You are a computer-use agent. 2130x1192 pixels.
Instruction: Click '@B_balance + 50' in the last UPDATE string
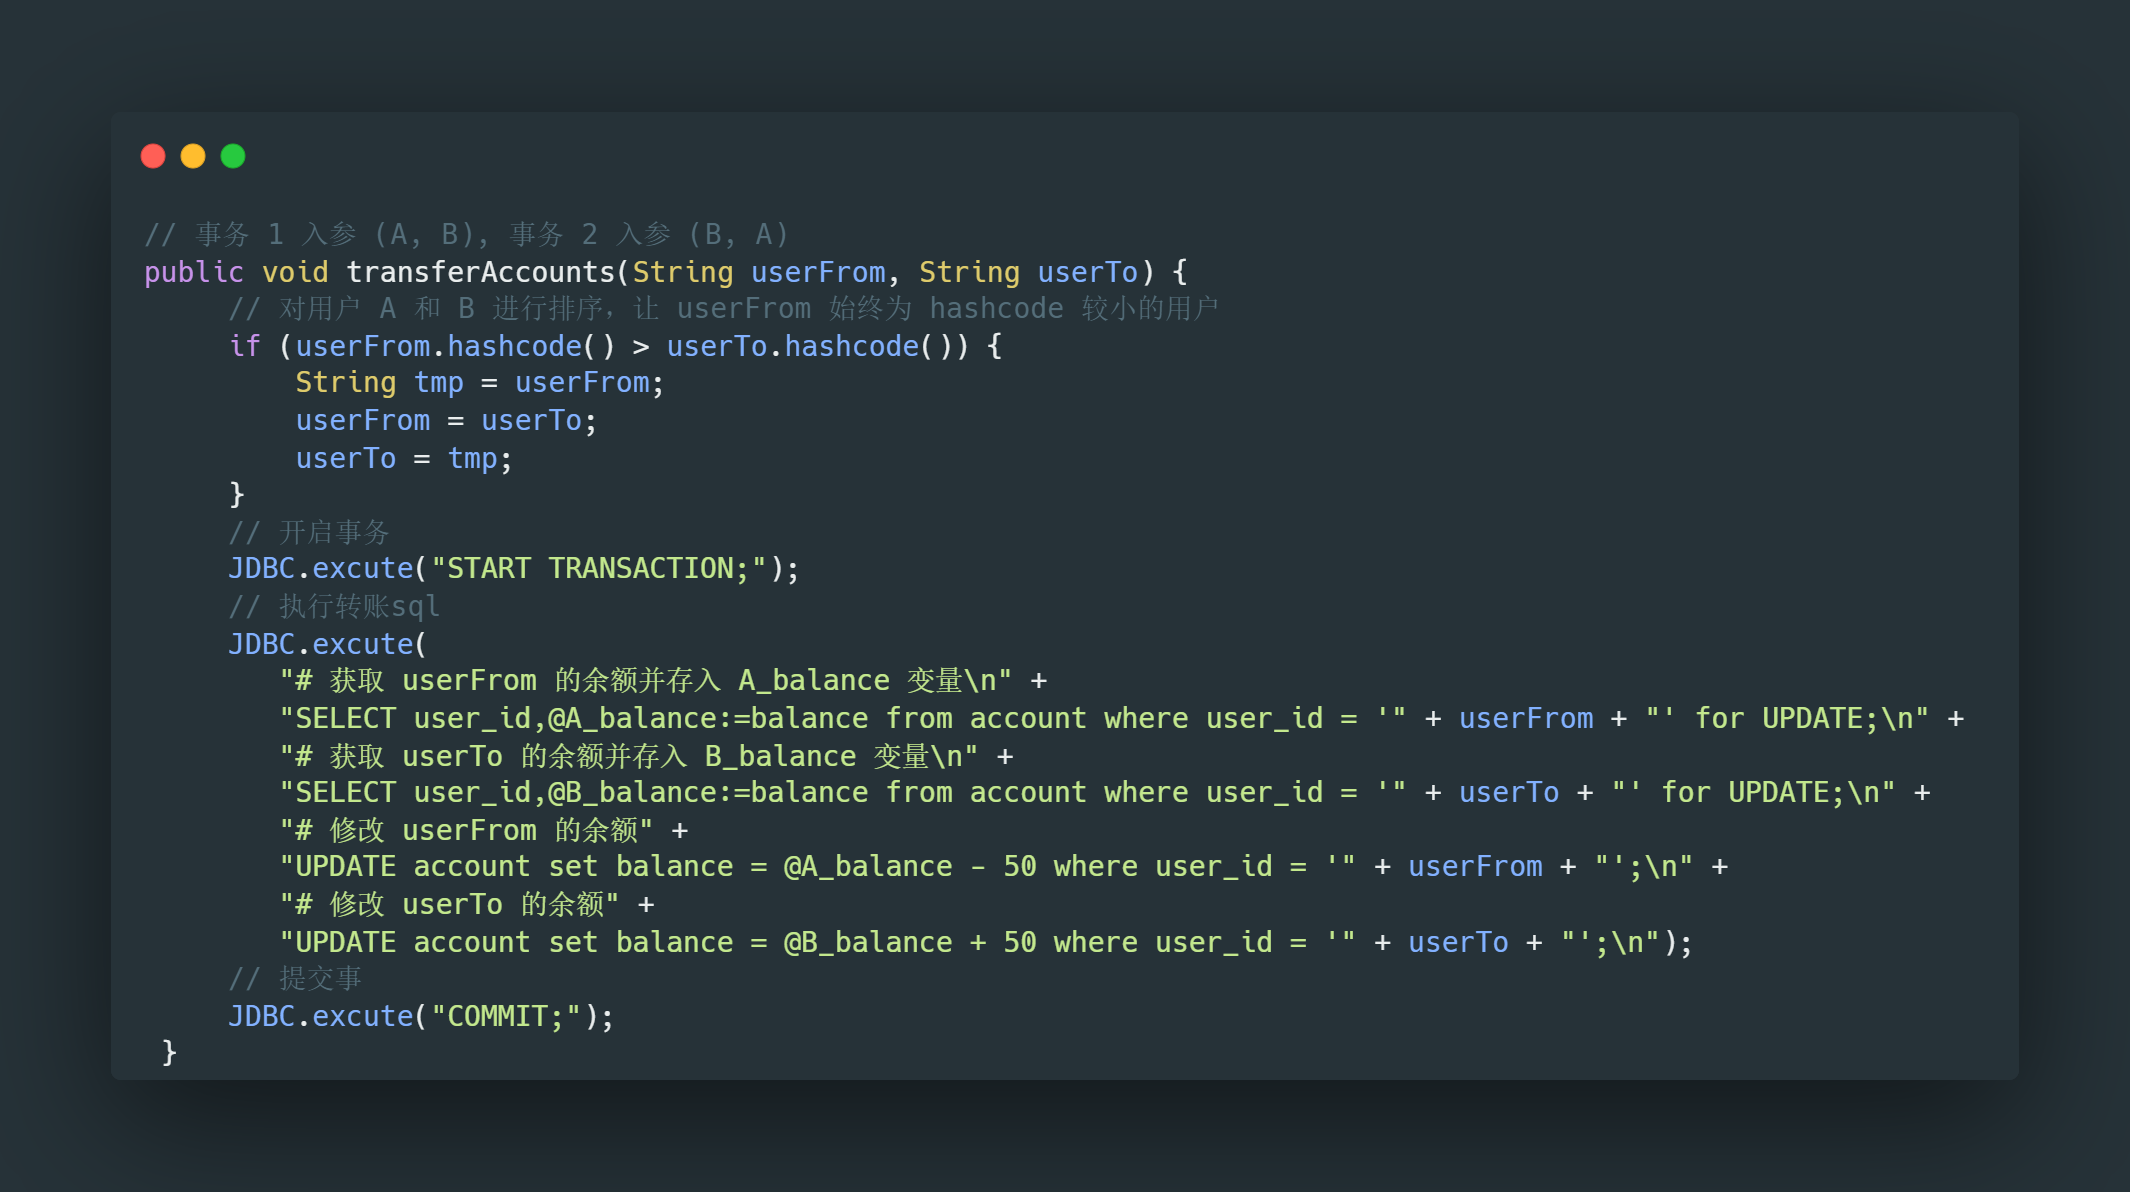click(x=910, y=943)
